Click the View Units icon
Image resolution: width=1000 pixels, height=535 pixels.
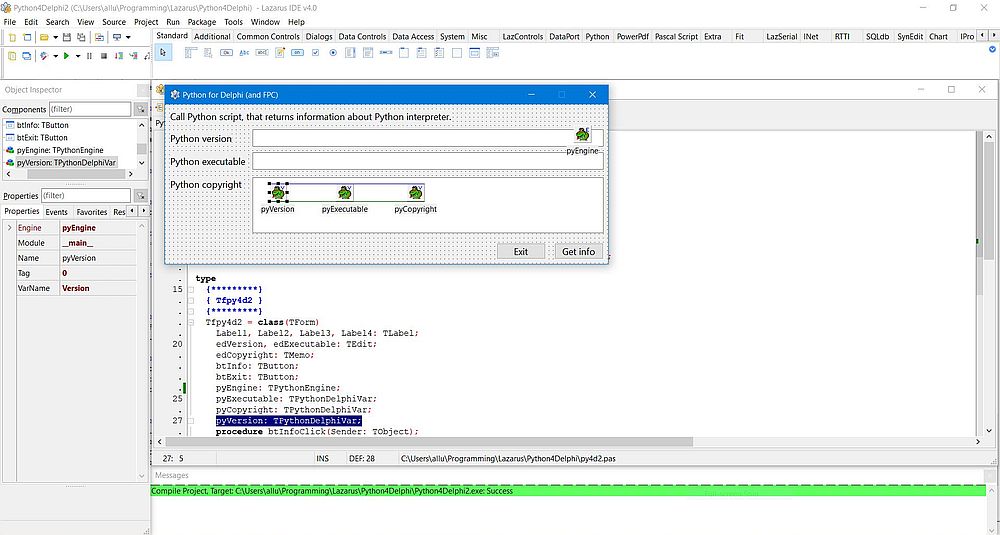11,56
